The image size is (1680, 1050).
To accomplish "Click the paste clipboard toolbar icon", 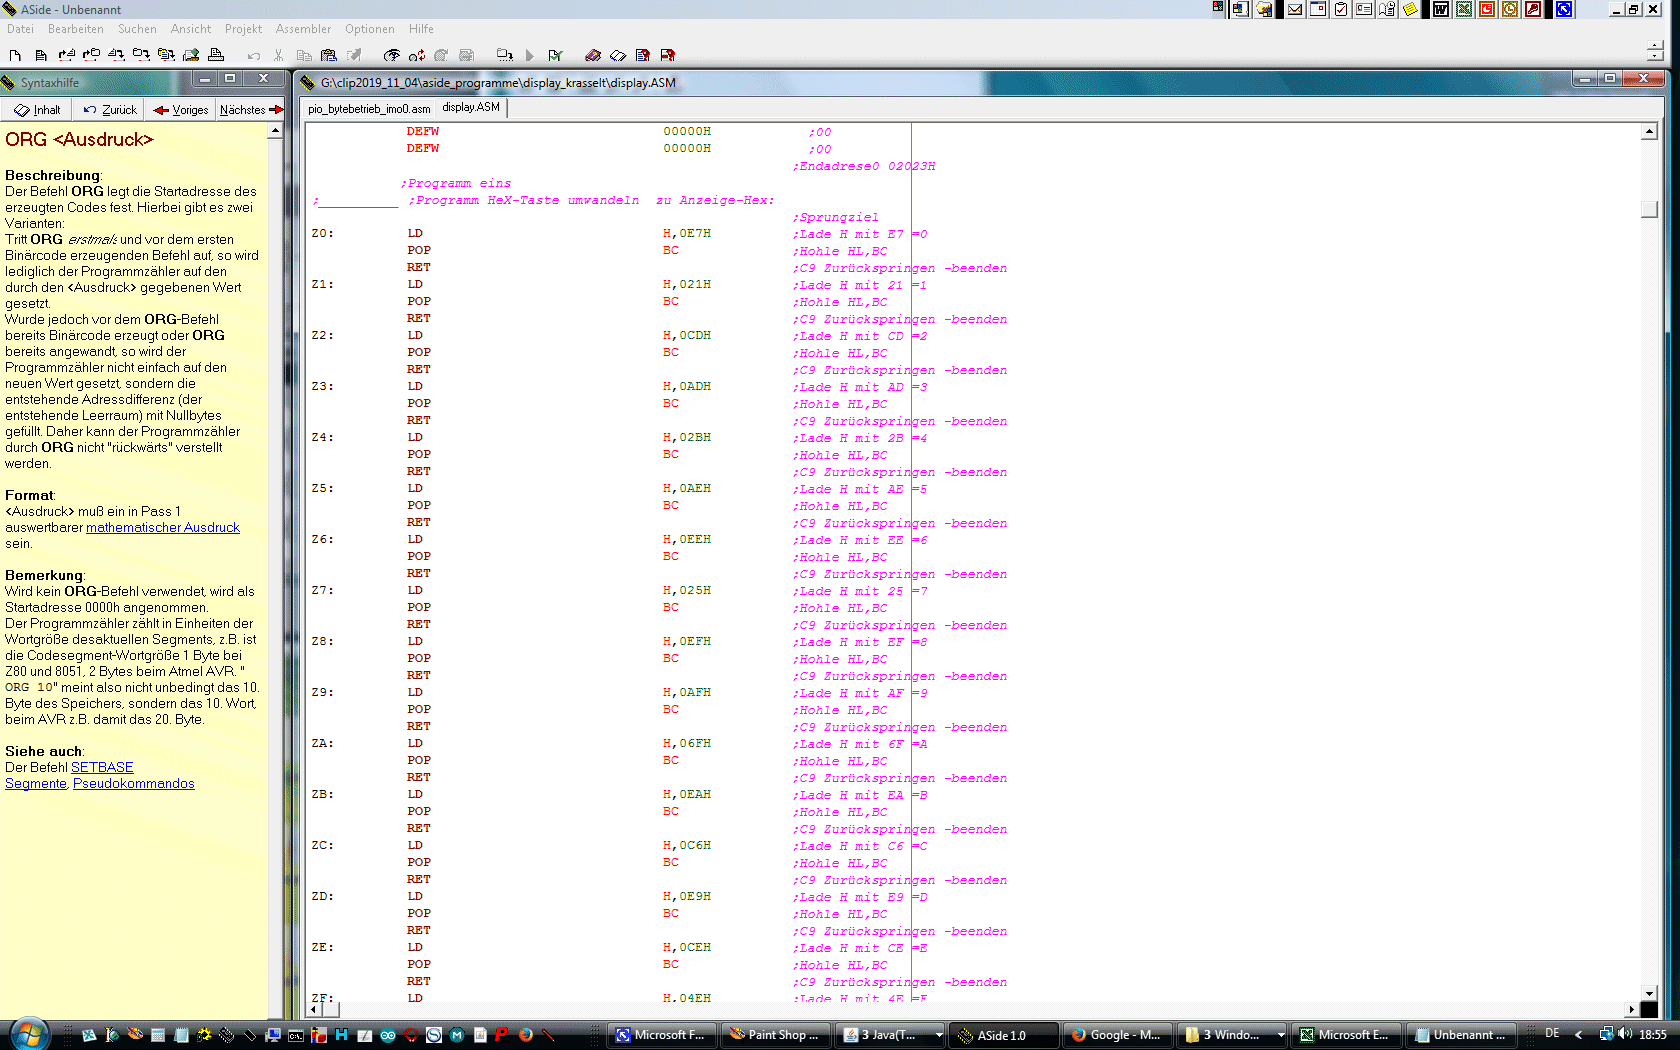I will pyautogui.click(x=329, y=55).
